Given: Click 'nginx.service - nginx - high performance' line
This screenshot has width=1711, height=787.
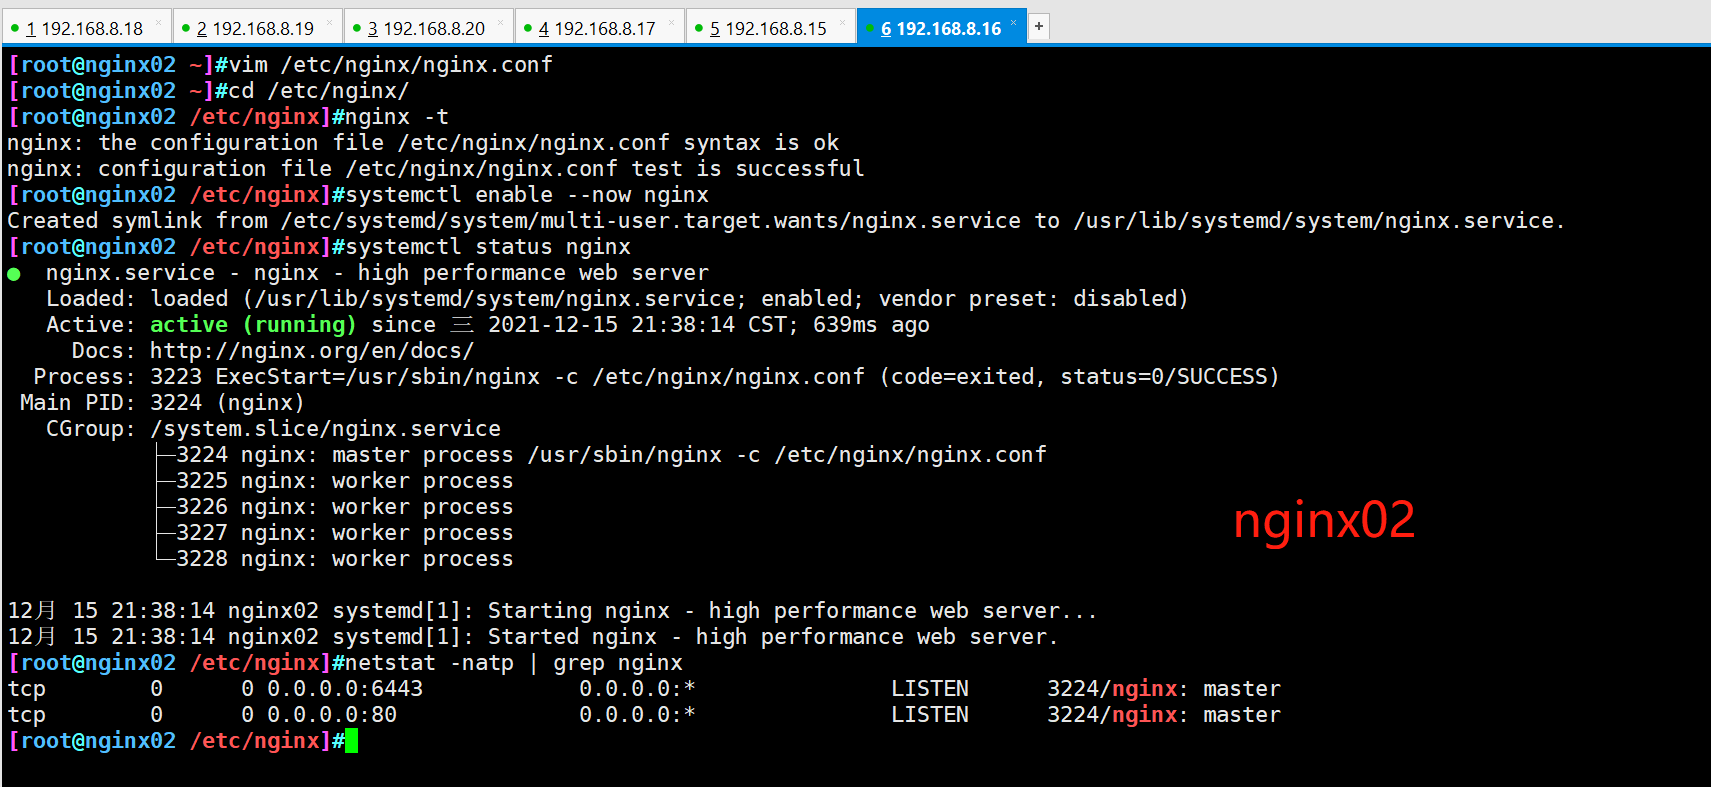Looking at the screenshot, I should point(377,273).
